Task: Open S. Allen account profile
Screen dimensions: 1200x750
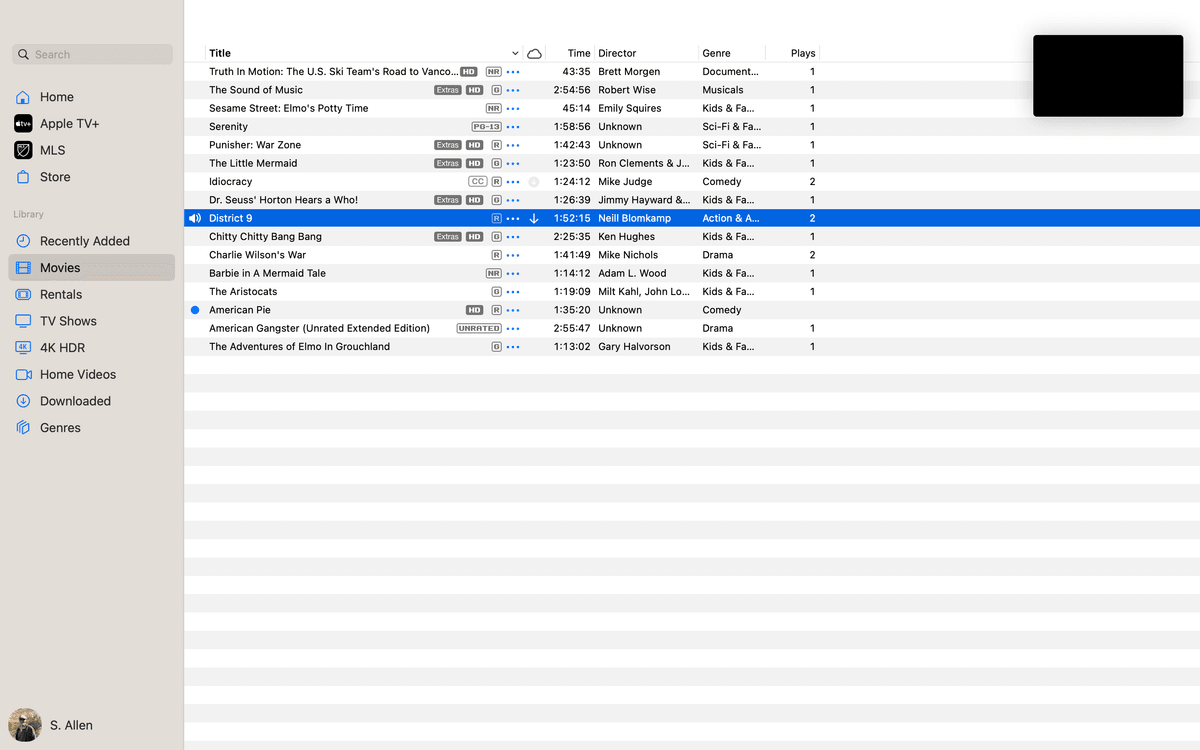Action: click(x=51, y=725)
